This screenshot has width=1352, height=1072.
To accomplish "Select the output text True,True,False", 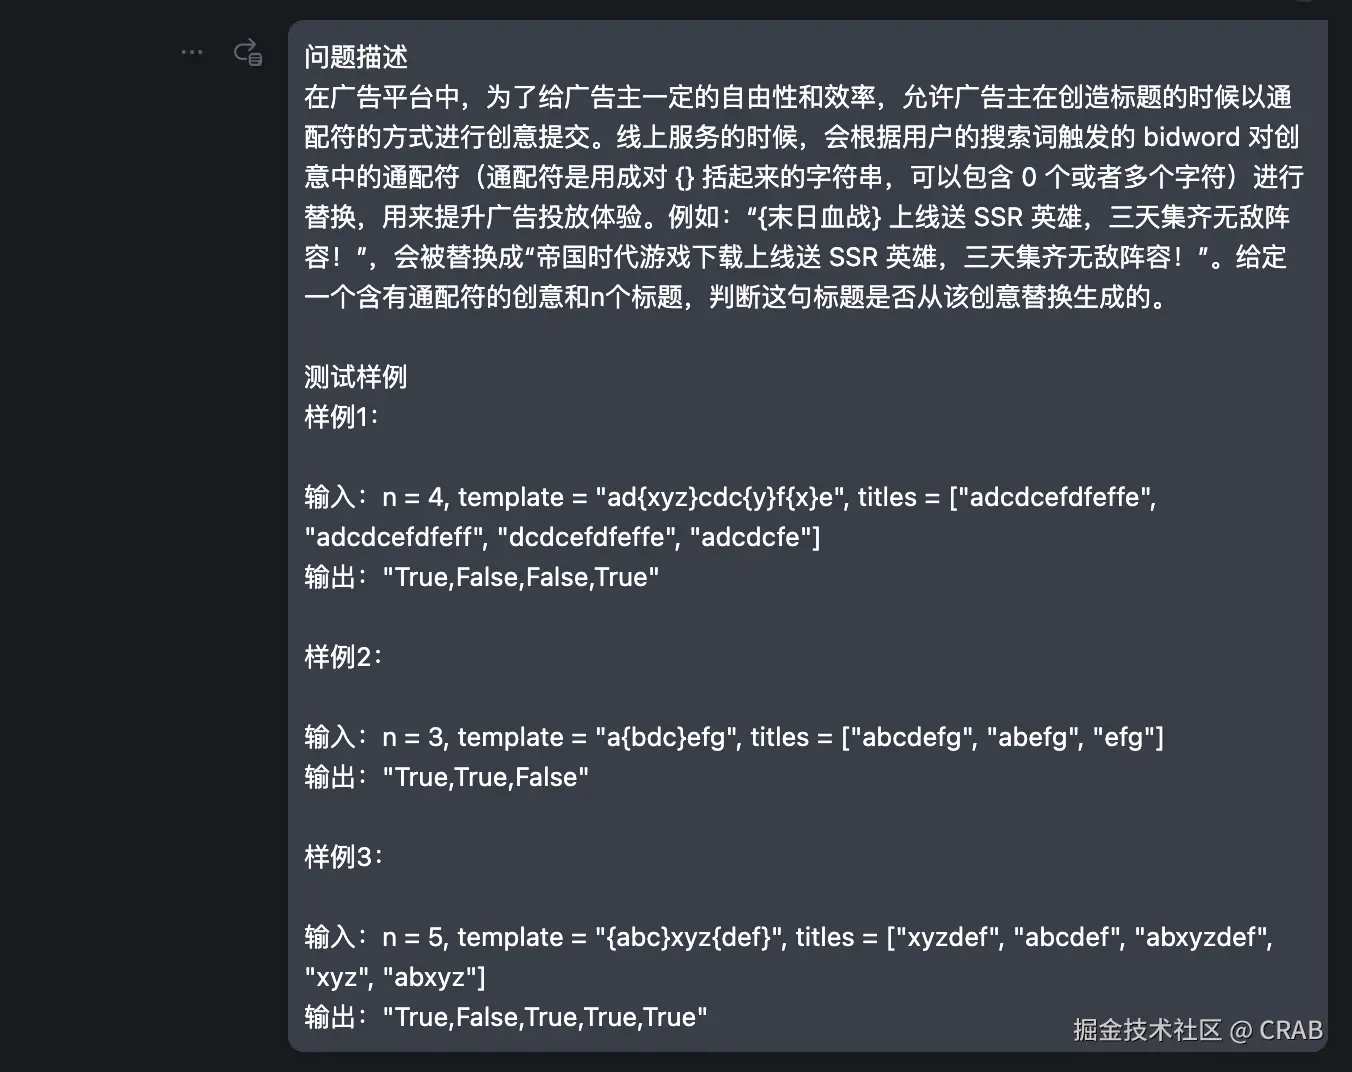I will click(x=487, y=777).
